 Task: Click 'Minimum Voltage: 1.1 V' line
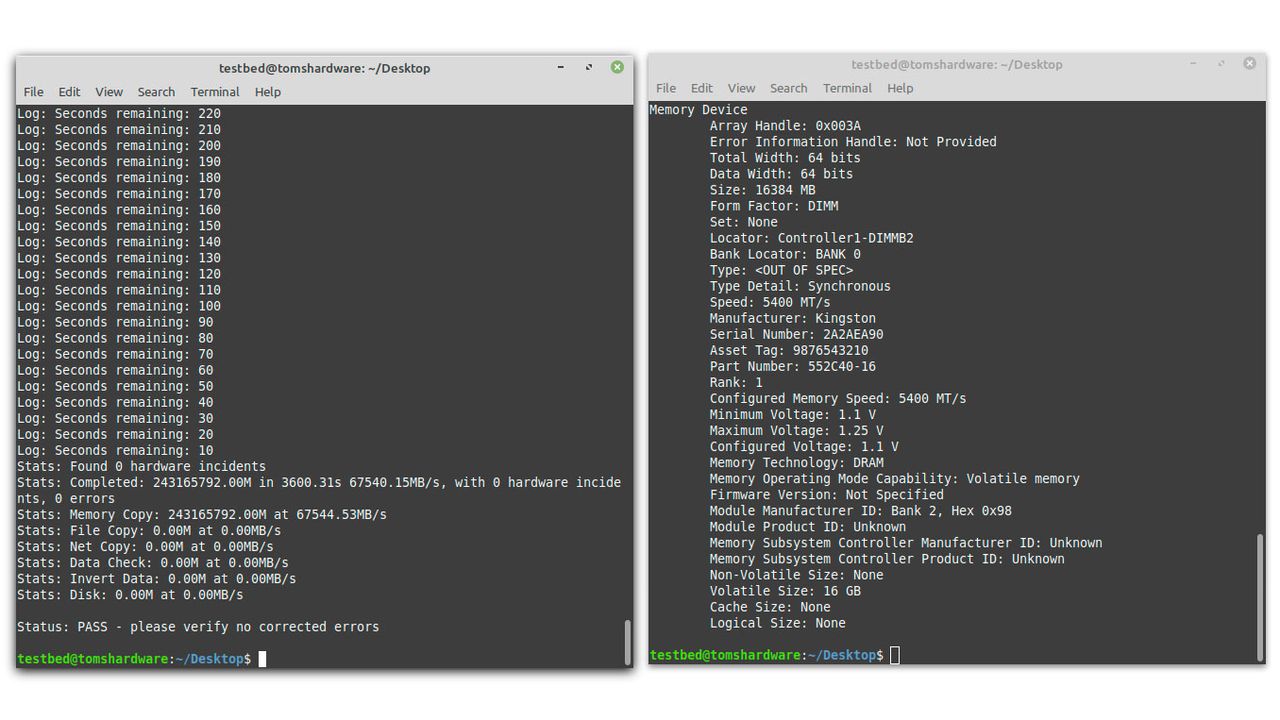tap(793, 414)
